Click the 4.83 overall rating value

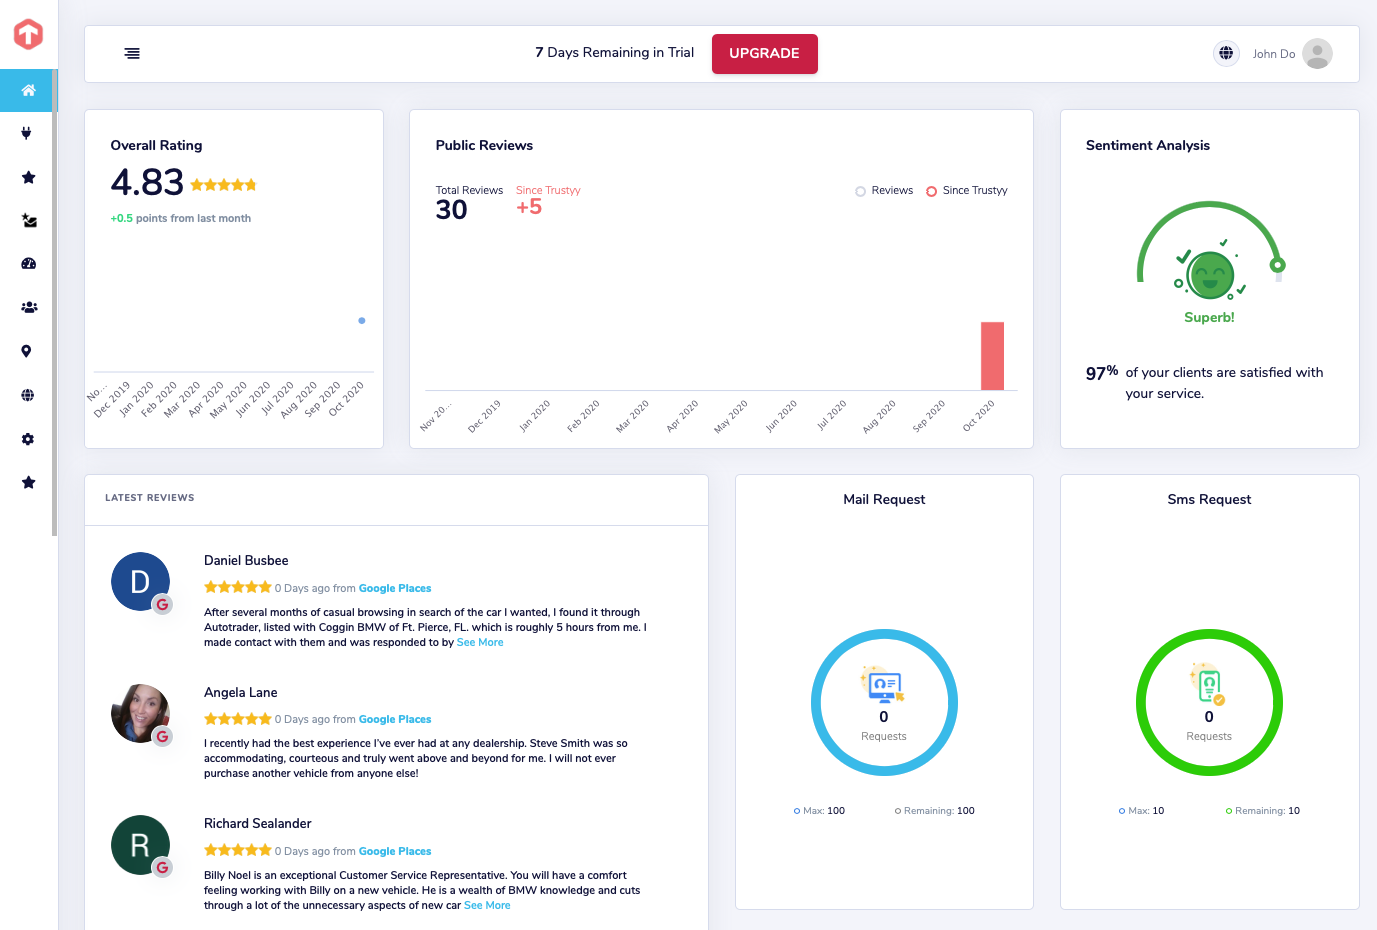(x=147, y=183)
